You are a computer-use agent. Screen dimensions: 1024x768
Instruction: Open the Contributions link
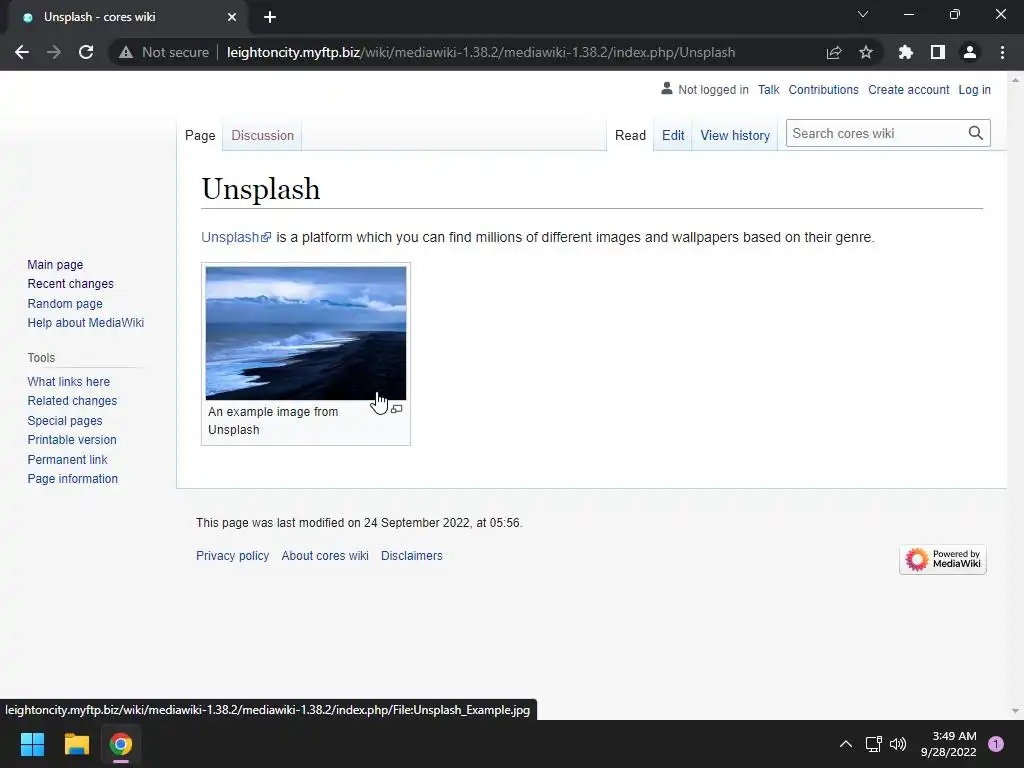pyautogui.click(x=824, y=89)
